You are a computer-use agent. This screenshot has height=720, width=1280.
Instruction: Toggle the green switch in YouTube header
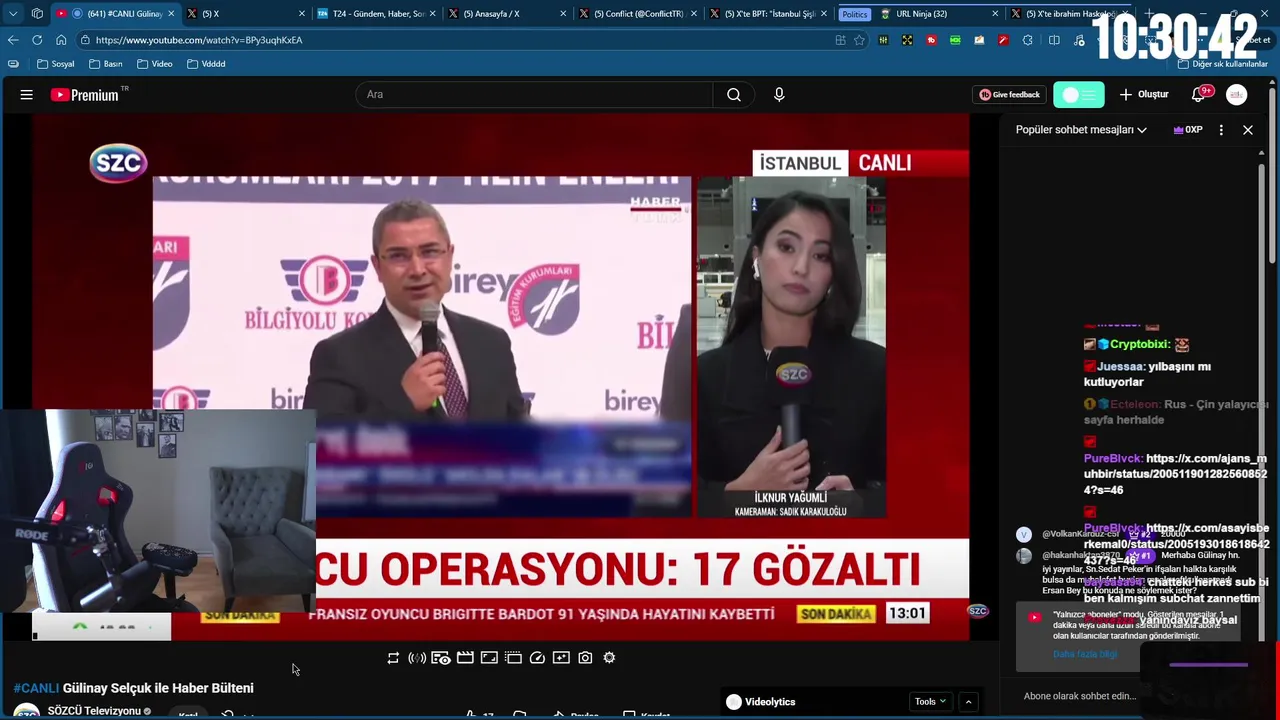(1079, 95)
